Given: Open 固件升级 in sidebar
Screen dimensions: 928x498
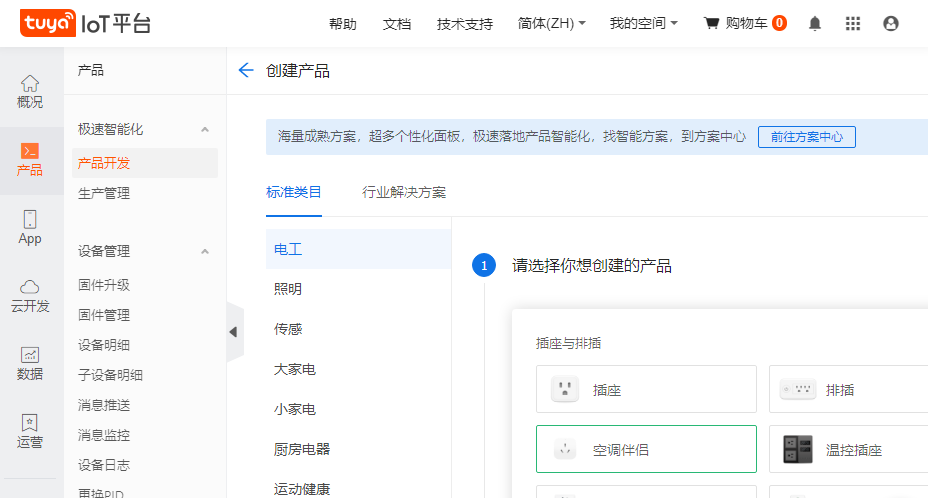Looking at the screenshot, I should 104,285.
